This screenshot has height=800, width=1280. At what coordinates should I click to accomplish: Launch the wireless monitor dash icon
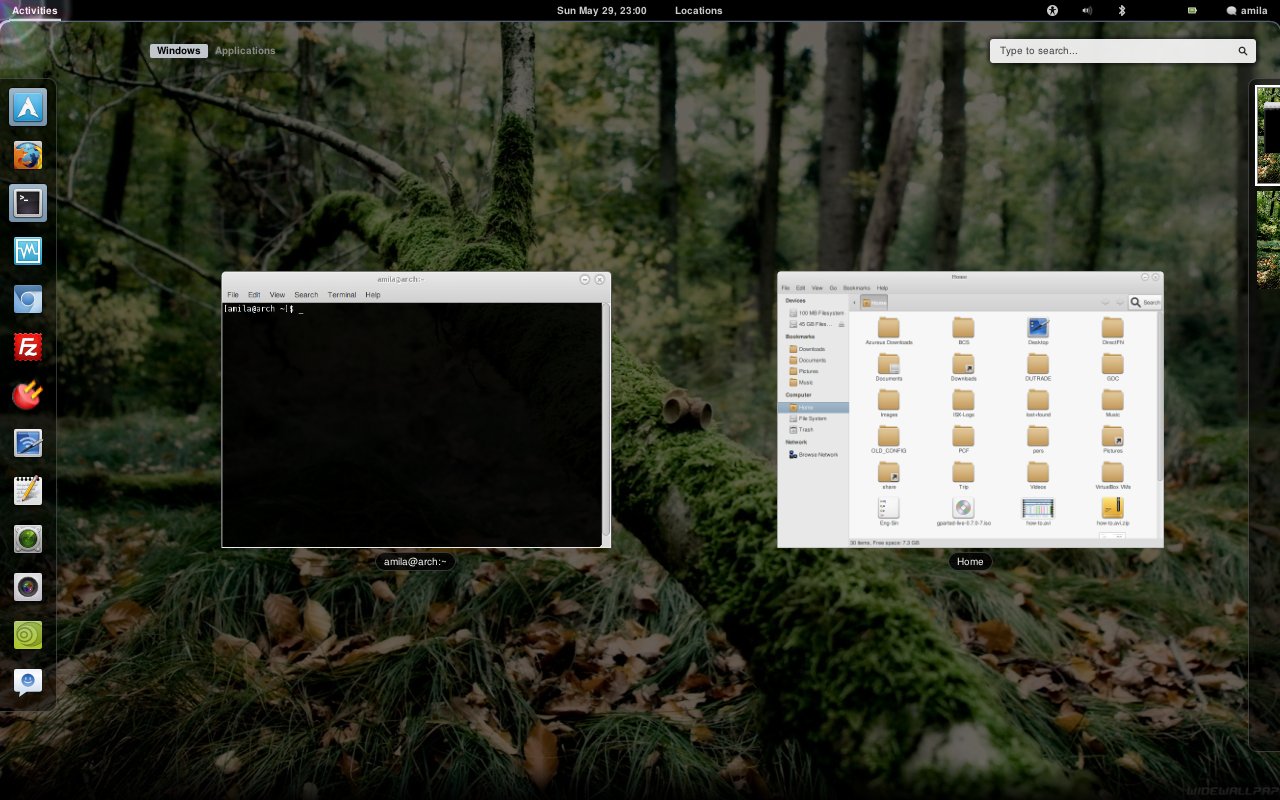pos(28,443)
